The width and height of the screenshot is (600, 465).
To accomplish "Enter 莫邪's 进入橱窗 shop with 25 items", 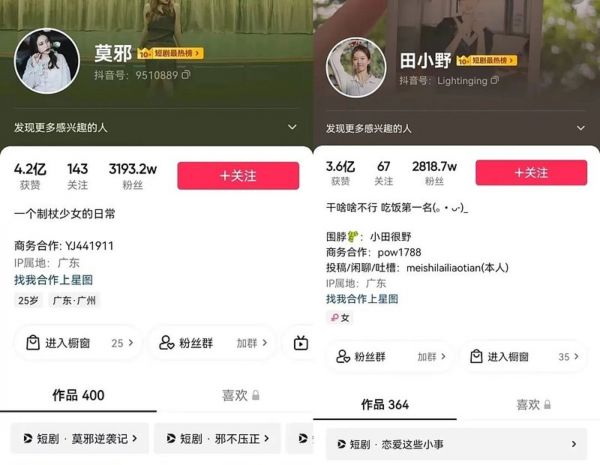I will [x=78, y=343].
